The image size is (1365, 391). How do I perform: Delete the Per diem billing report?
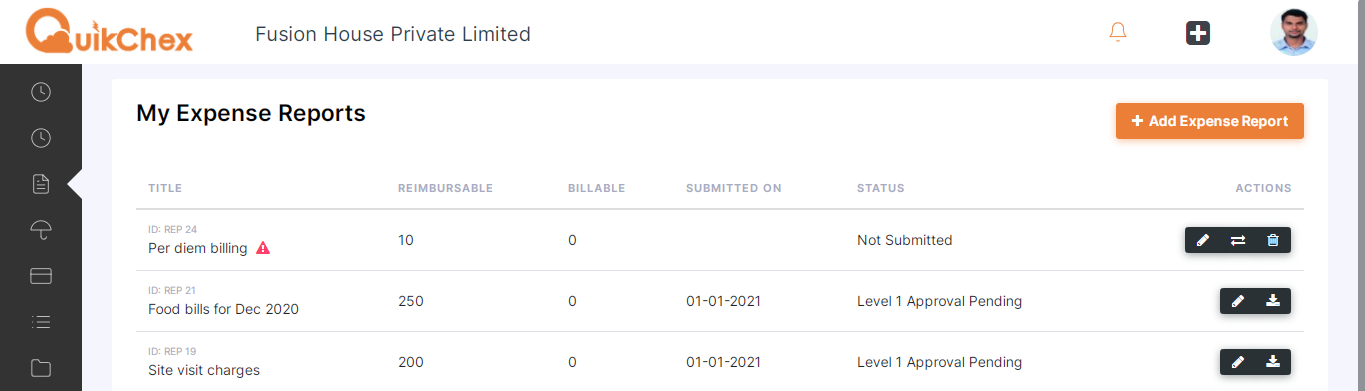(x=1273, y=240)
